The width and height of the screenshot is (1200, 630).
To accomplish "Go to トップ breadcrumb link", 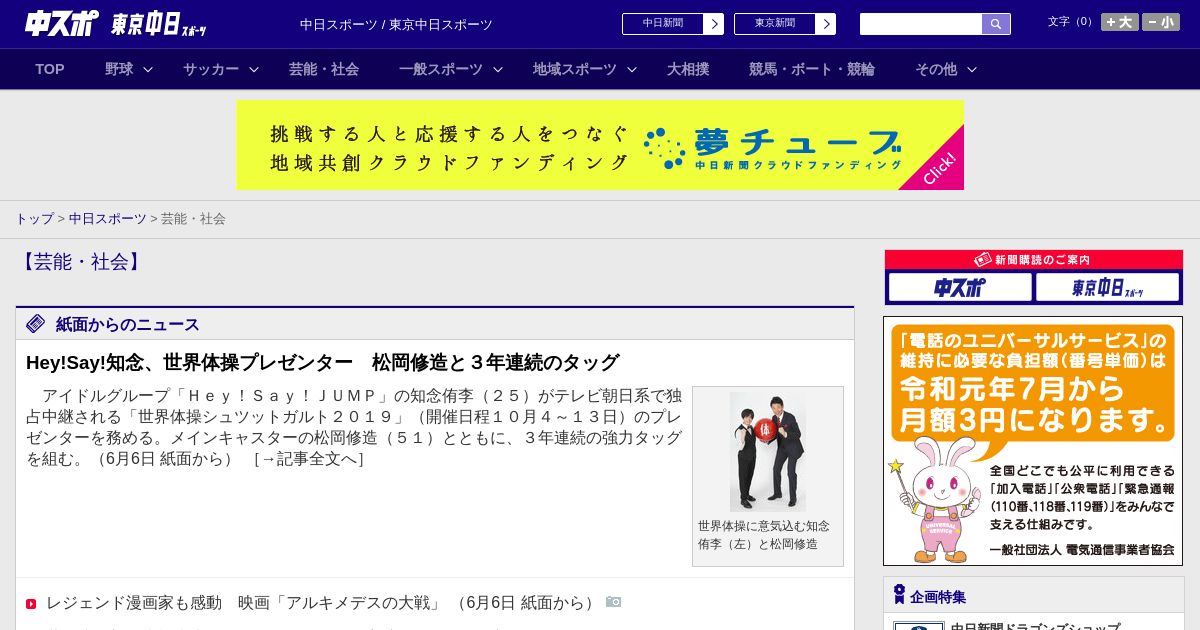I will pos(35,219).
